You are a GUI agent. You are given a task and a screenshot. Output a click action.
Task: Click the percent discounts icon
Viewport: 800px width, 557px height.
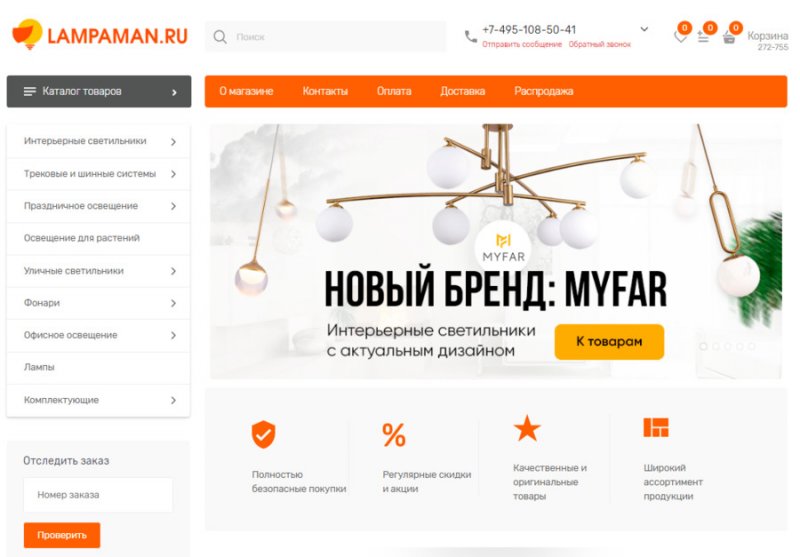coord(394,435)
